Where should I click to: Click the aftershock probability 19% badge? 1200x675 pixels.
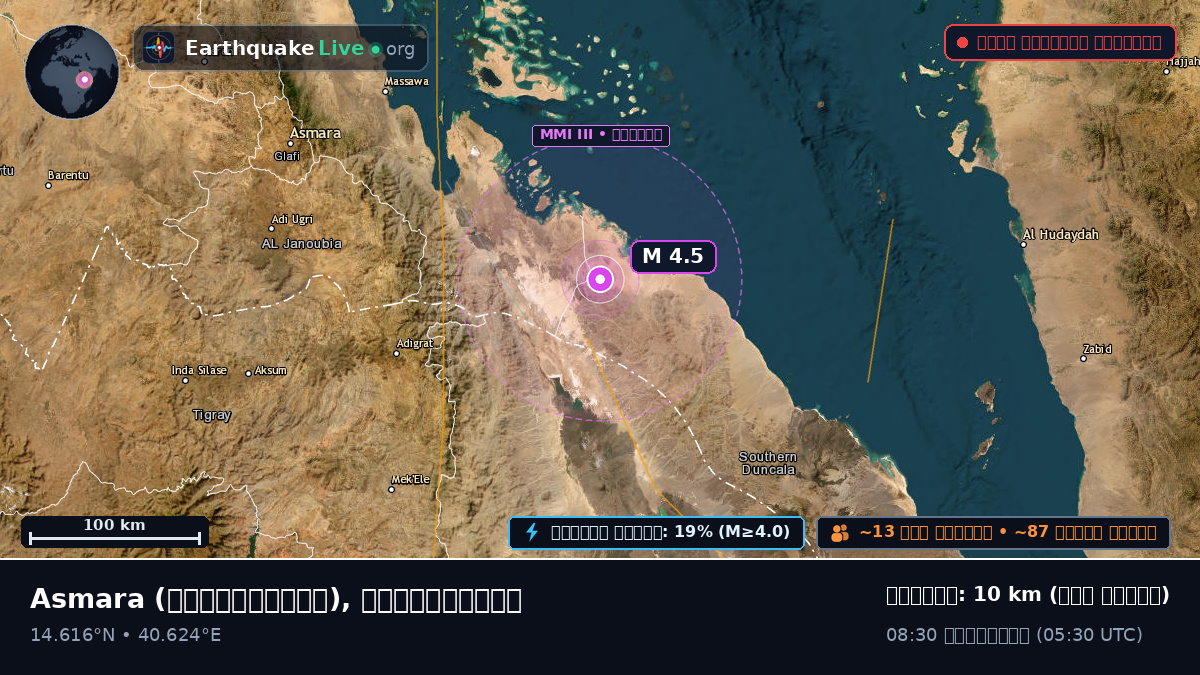point(656,532)
